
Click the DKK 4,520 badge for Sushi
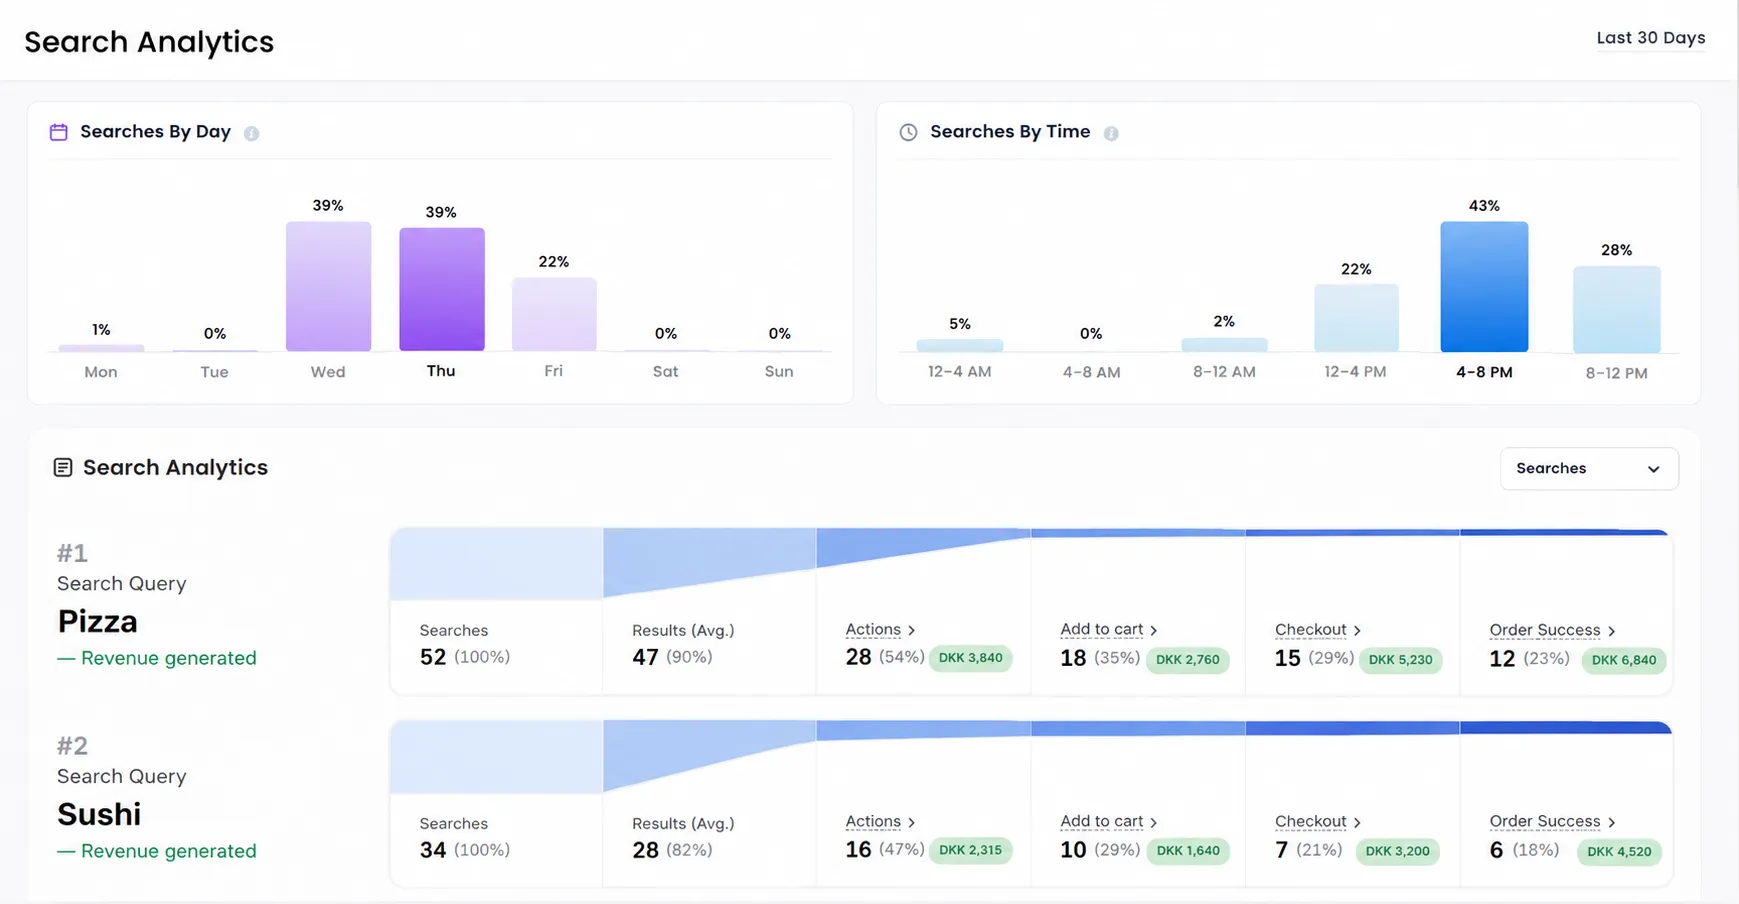click(1619, 852)
